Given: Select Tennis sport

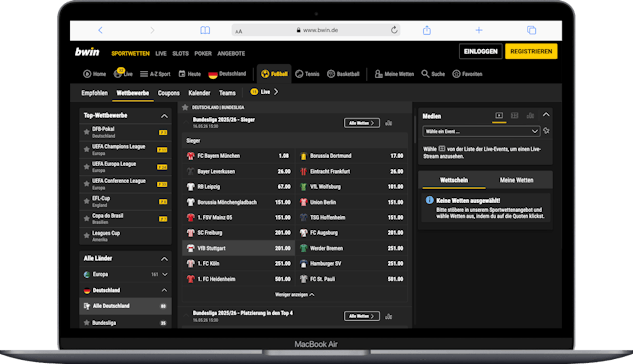Looking at the screenshot, I should (307, 74).
